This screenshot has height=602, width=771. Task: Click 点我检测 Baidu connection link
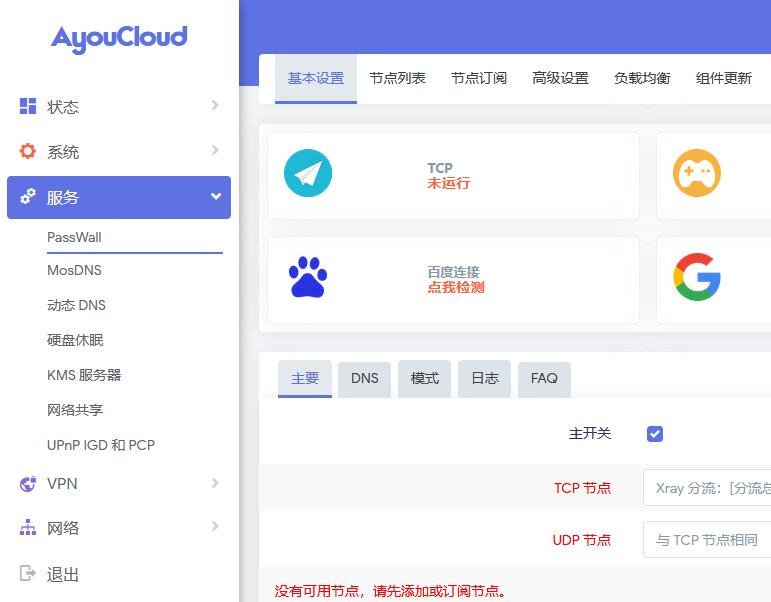pos(455,287)
